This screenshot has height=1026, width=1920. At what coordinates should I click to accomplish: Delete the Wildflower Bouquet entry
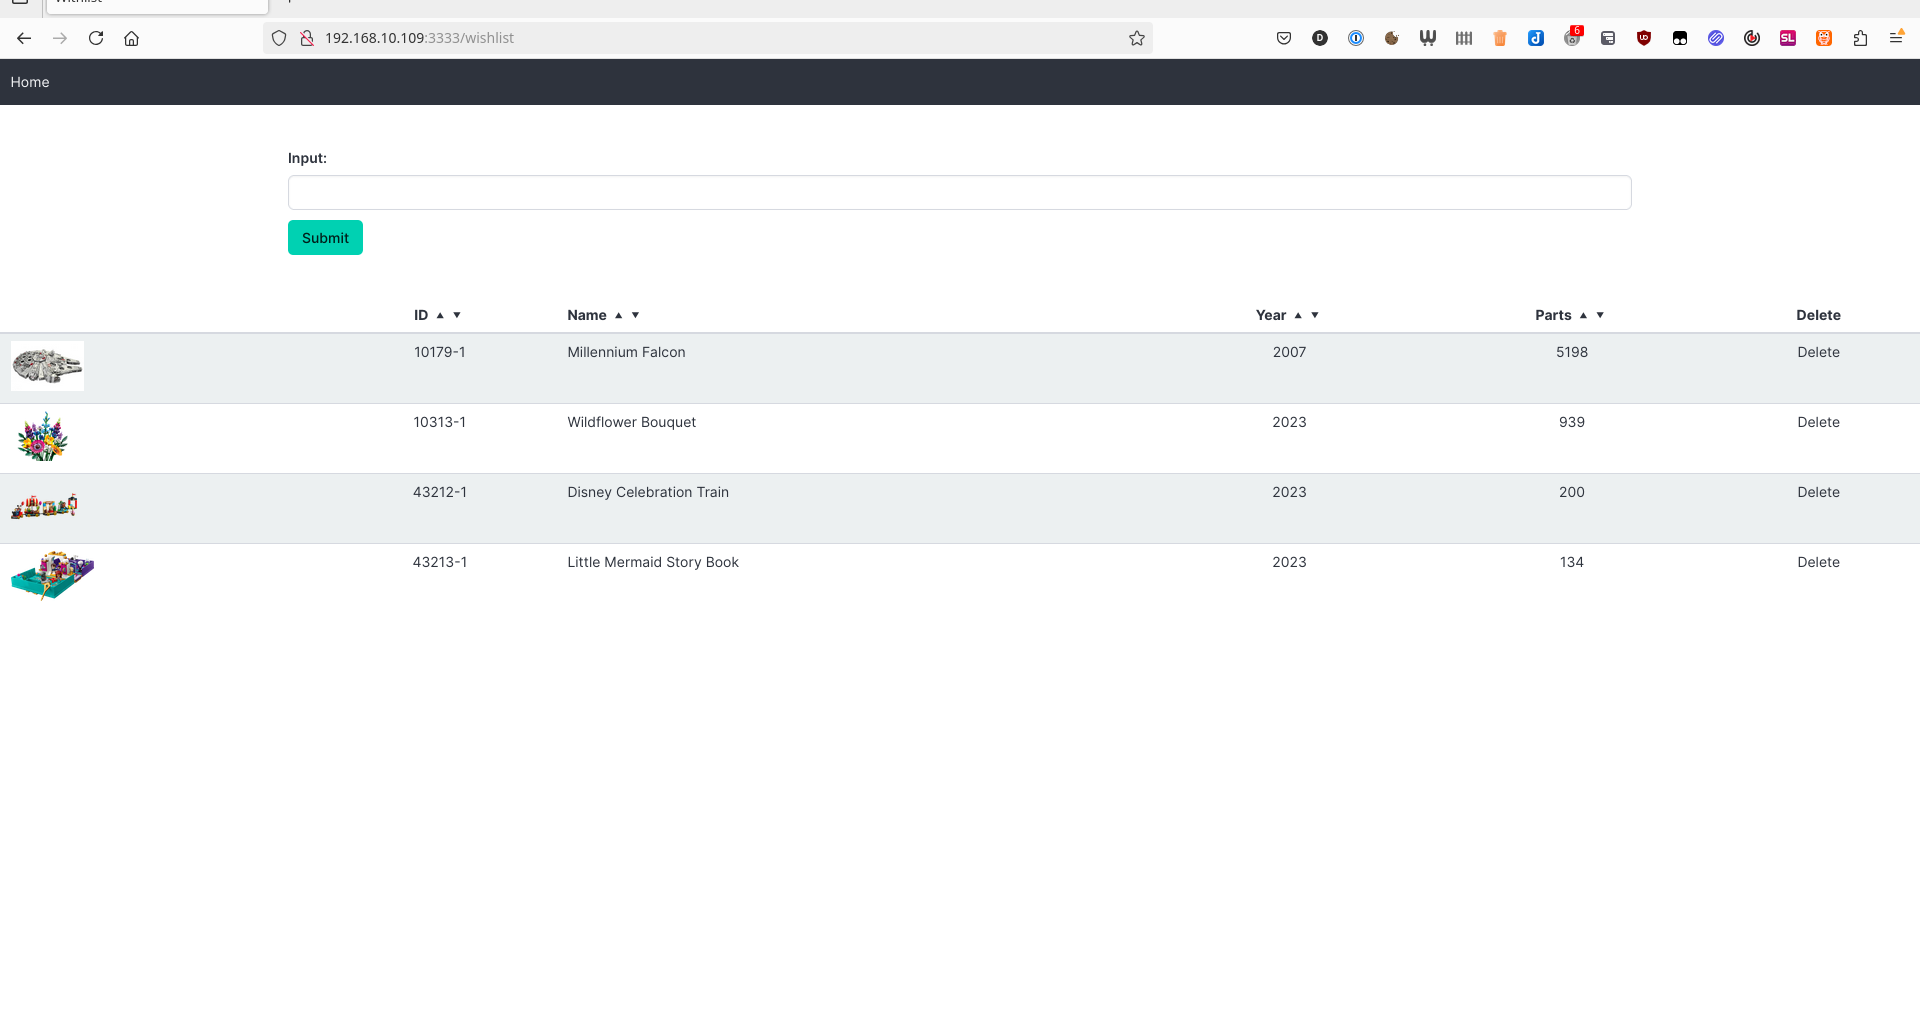pos(1818,422)
